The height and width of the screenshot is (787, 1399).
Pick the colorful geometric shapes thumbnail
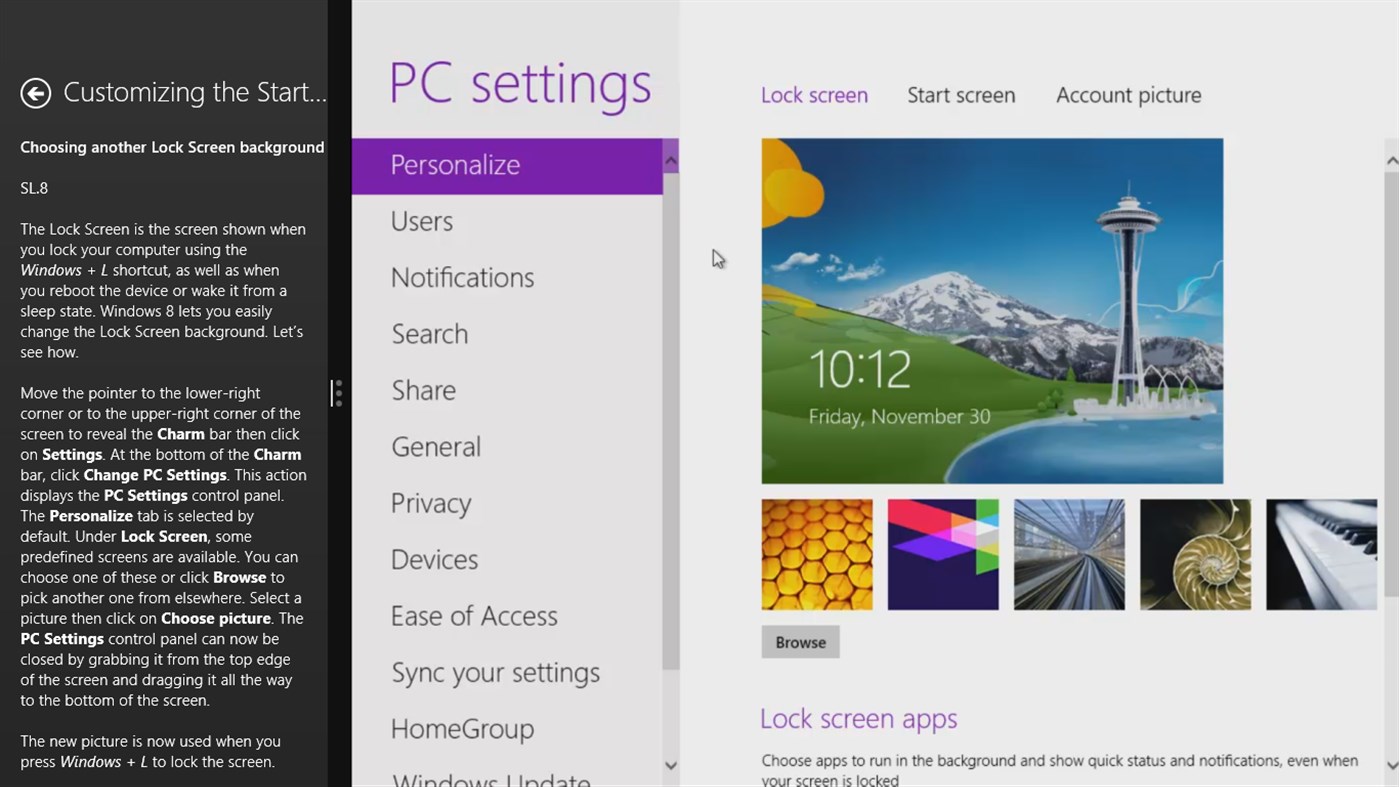pos(942,554)
